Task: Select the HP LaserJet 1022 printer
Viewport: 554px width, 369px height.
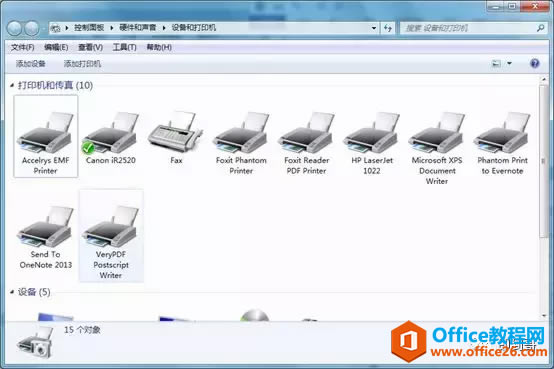Action: click(372, 143)
